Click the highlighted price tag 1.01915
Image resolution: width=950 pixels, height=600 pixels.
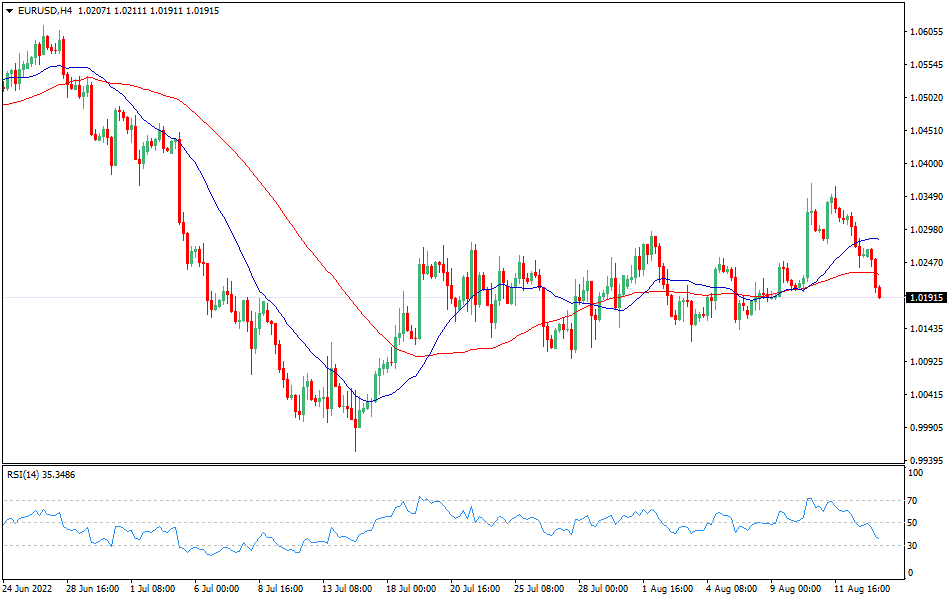tap(927, 296)
